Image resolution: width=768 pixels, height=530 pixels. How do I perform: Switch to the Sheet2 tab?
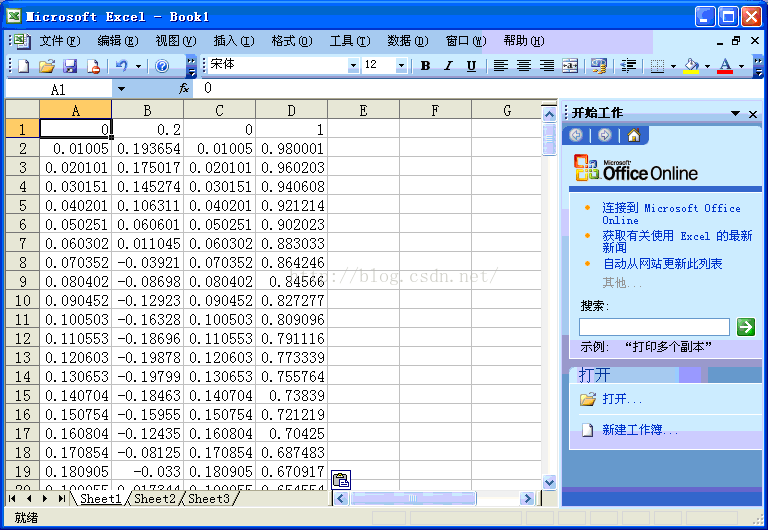point(154,499)
